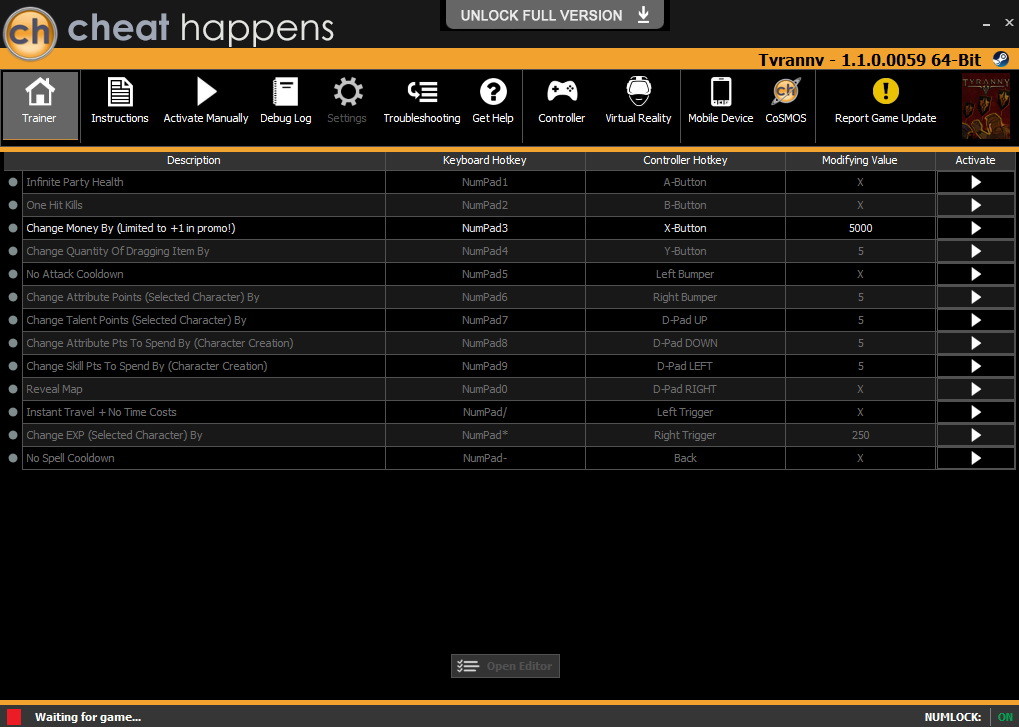Activate Change Talent Points cheat
Screen dimensions: 1019x727
tap(975, 320)
